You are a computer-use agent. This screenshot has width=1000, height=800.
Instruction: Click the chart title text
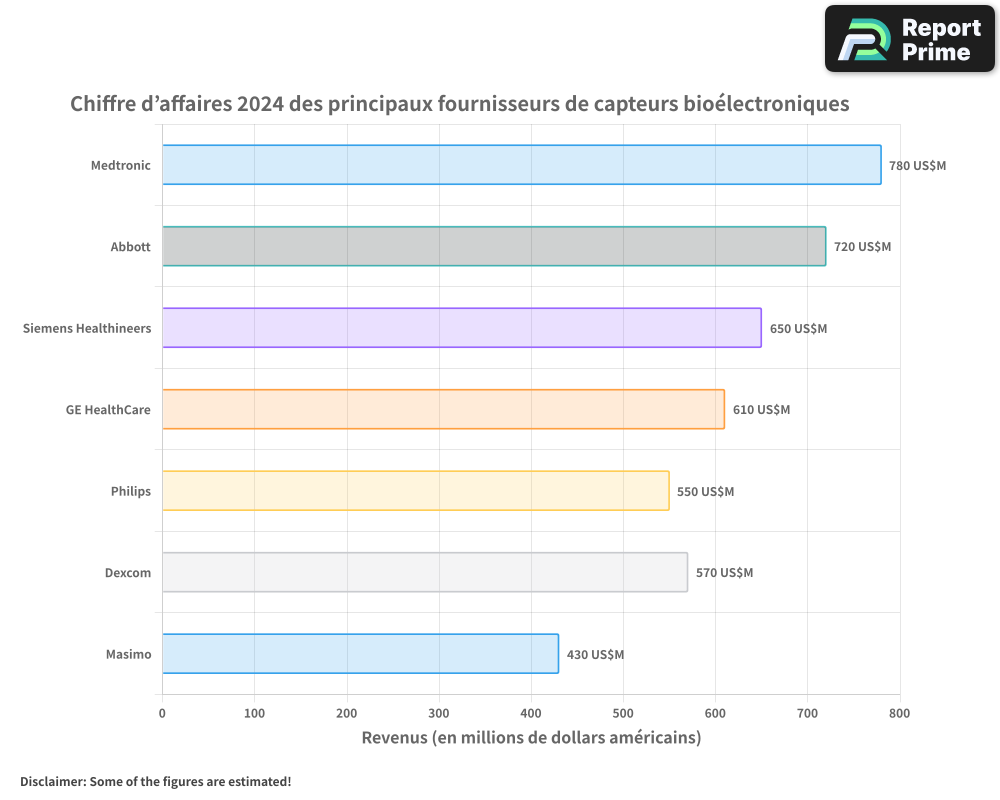pyautogui.click(x=459, y=104)
